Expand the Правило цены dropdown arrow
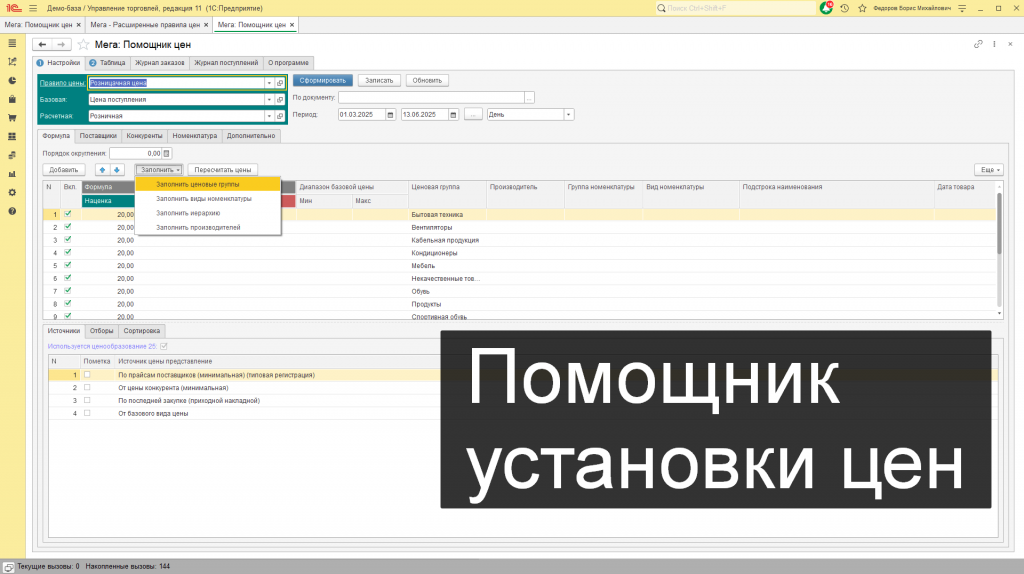Screen dimensions: 1024x574 (x=269, y=83)
